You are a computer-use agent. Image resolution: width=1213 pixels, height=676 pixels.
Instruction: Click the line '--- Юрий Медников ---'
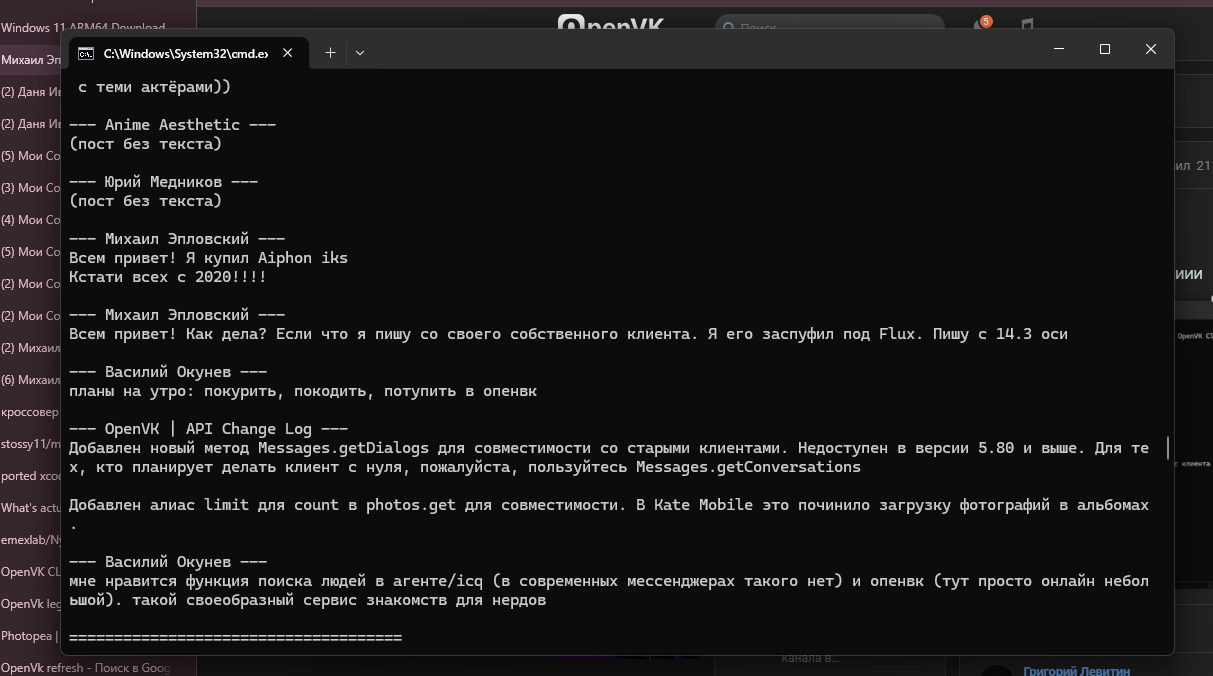[164, 182]
